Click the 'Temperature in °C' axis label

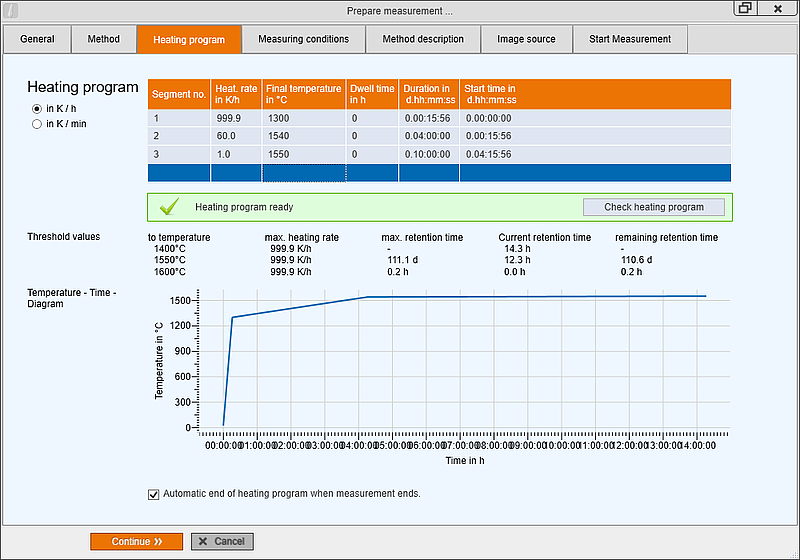click(x=159, y=361)
